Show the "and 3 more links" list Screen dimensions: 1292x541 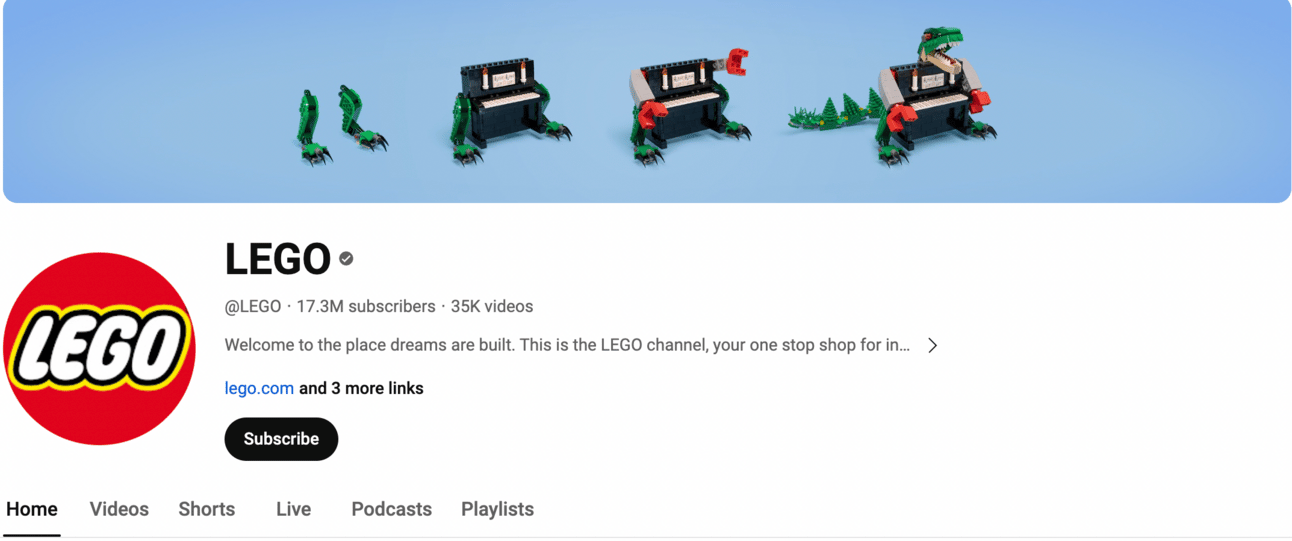[361, 388]
